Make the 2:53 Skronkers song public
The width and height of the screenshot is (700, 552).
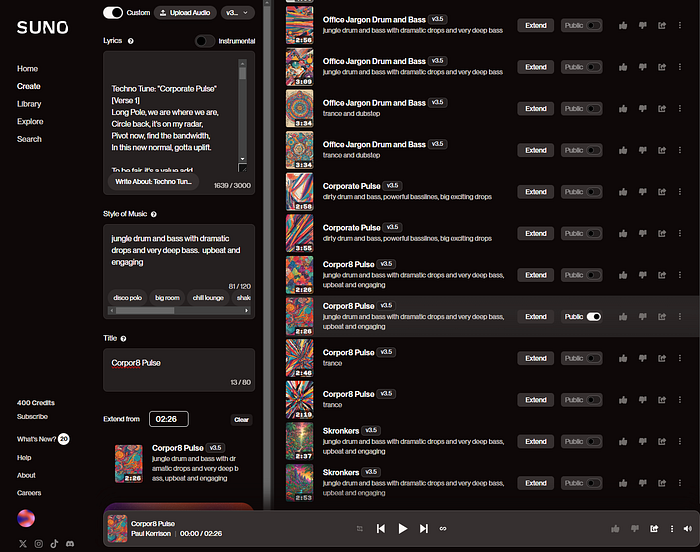click(x=593, y=483)
